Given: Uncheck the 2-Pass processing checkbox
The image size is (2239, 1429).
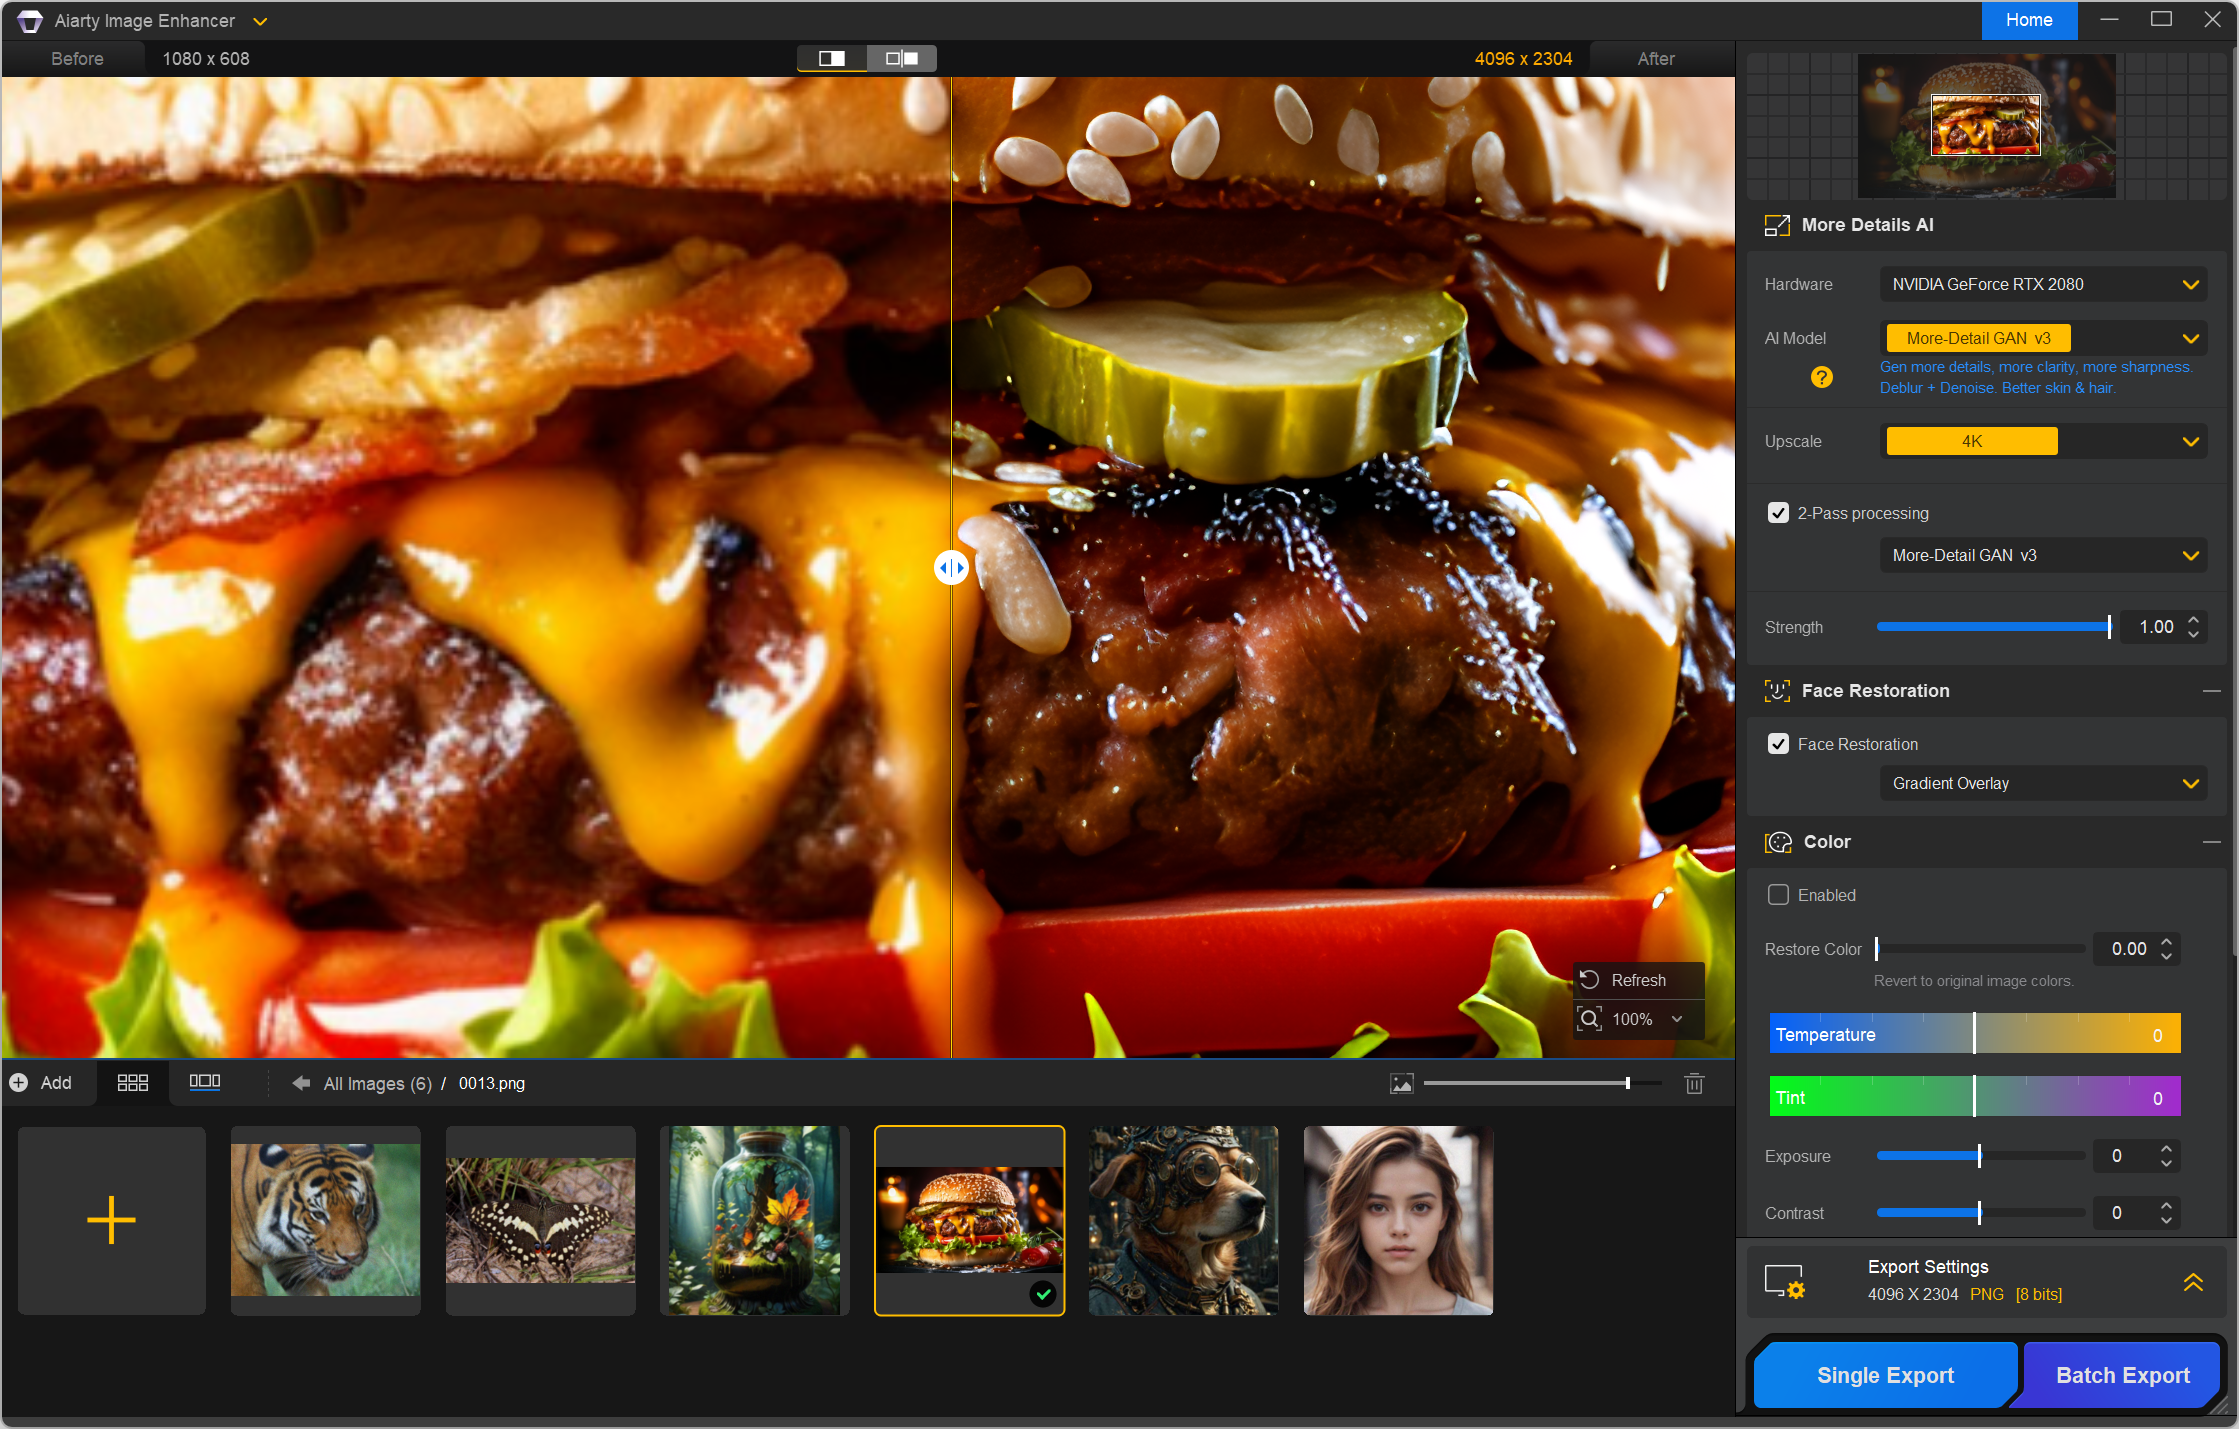Looking at the screenshot, I should pyautogui.click(x=1778, y=513).
